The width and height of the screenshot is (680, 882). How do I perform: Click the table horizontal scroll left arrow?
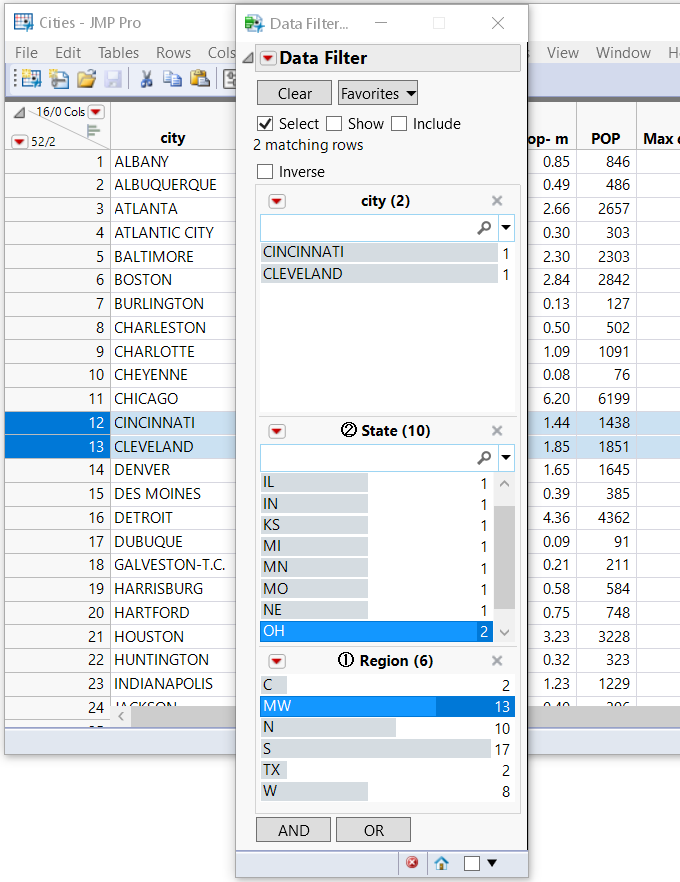coord(121,717)
